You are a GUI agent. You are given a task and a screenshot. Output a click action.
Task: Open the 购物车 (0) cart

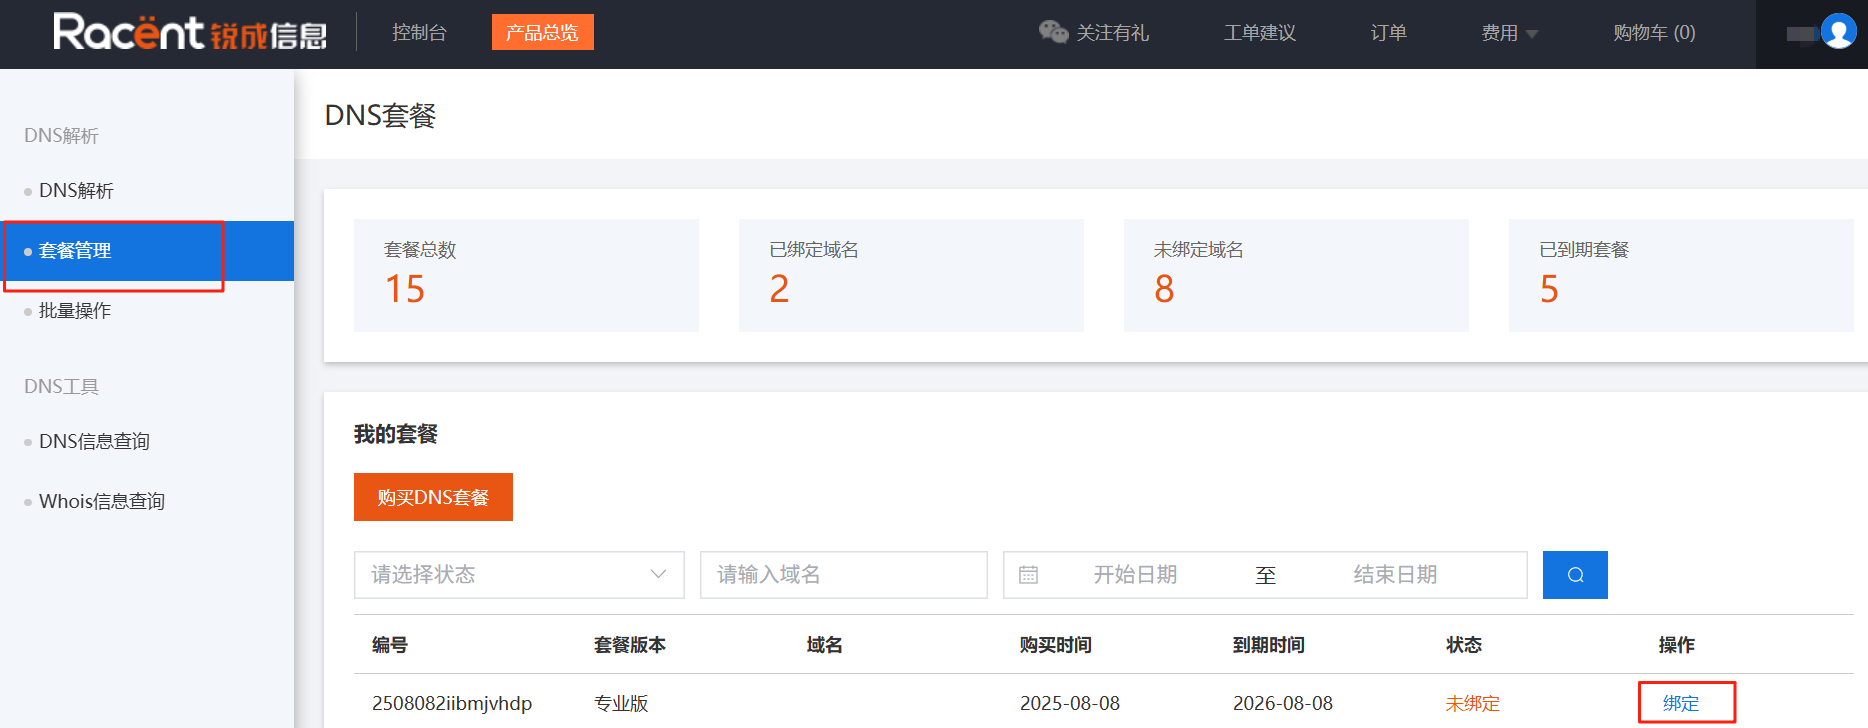click(x=1653, y=33)
